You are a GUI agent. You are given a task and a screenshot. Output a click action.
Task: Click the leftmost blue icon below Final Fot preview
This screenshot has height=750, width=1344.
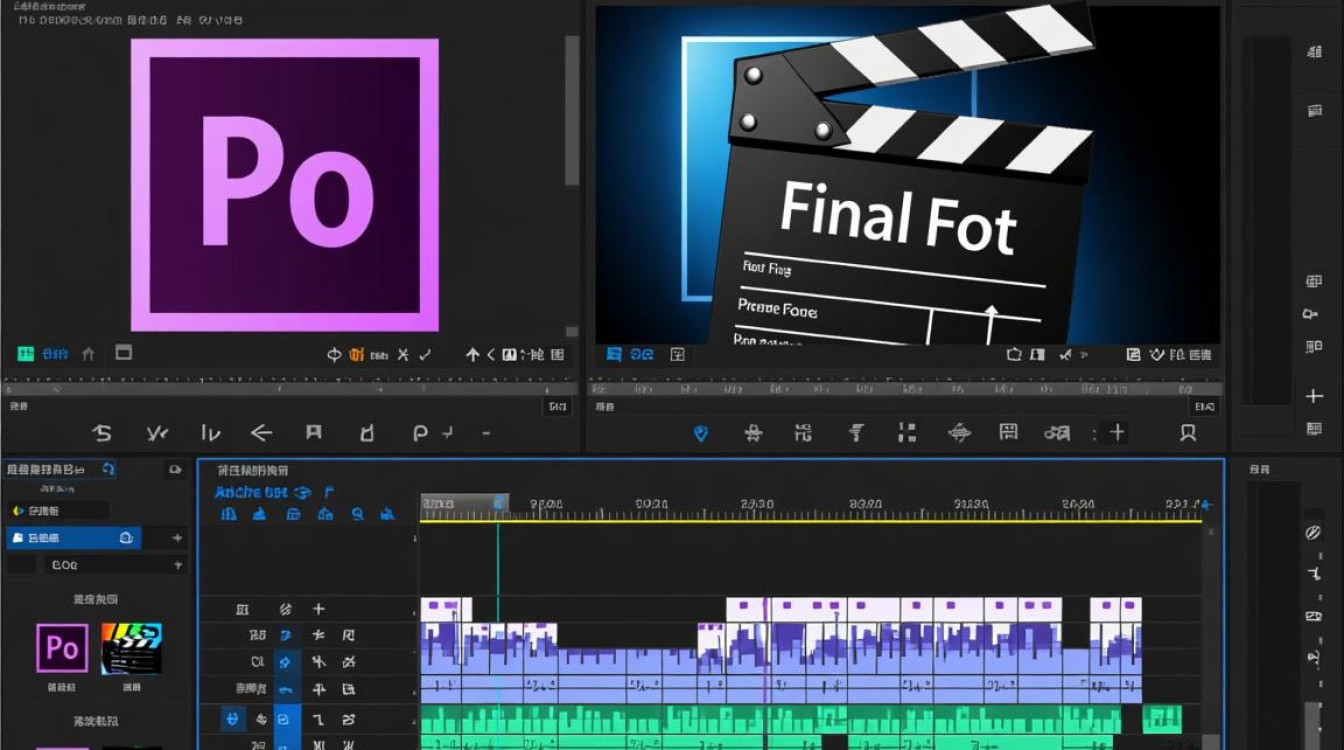614,354
